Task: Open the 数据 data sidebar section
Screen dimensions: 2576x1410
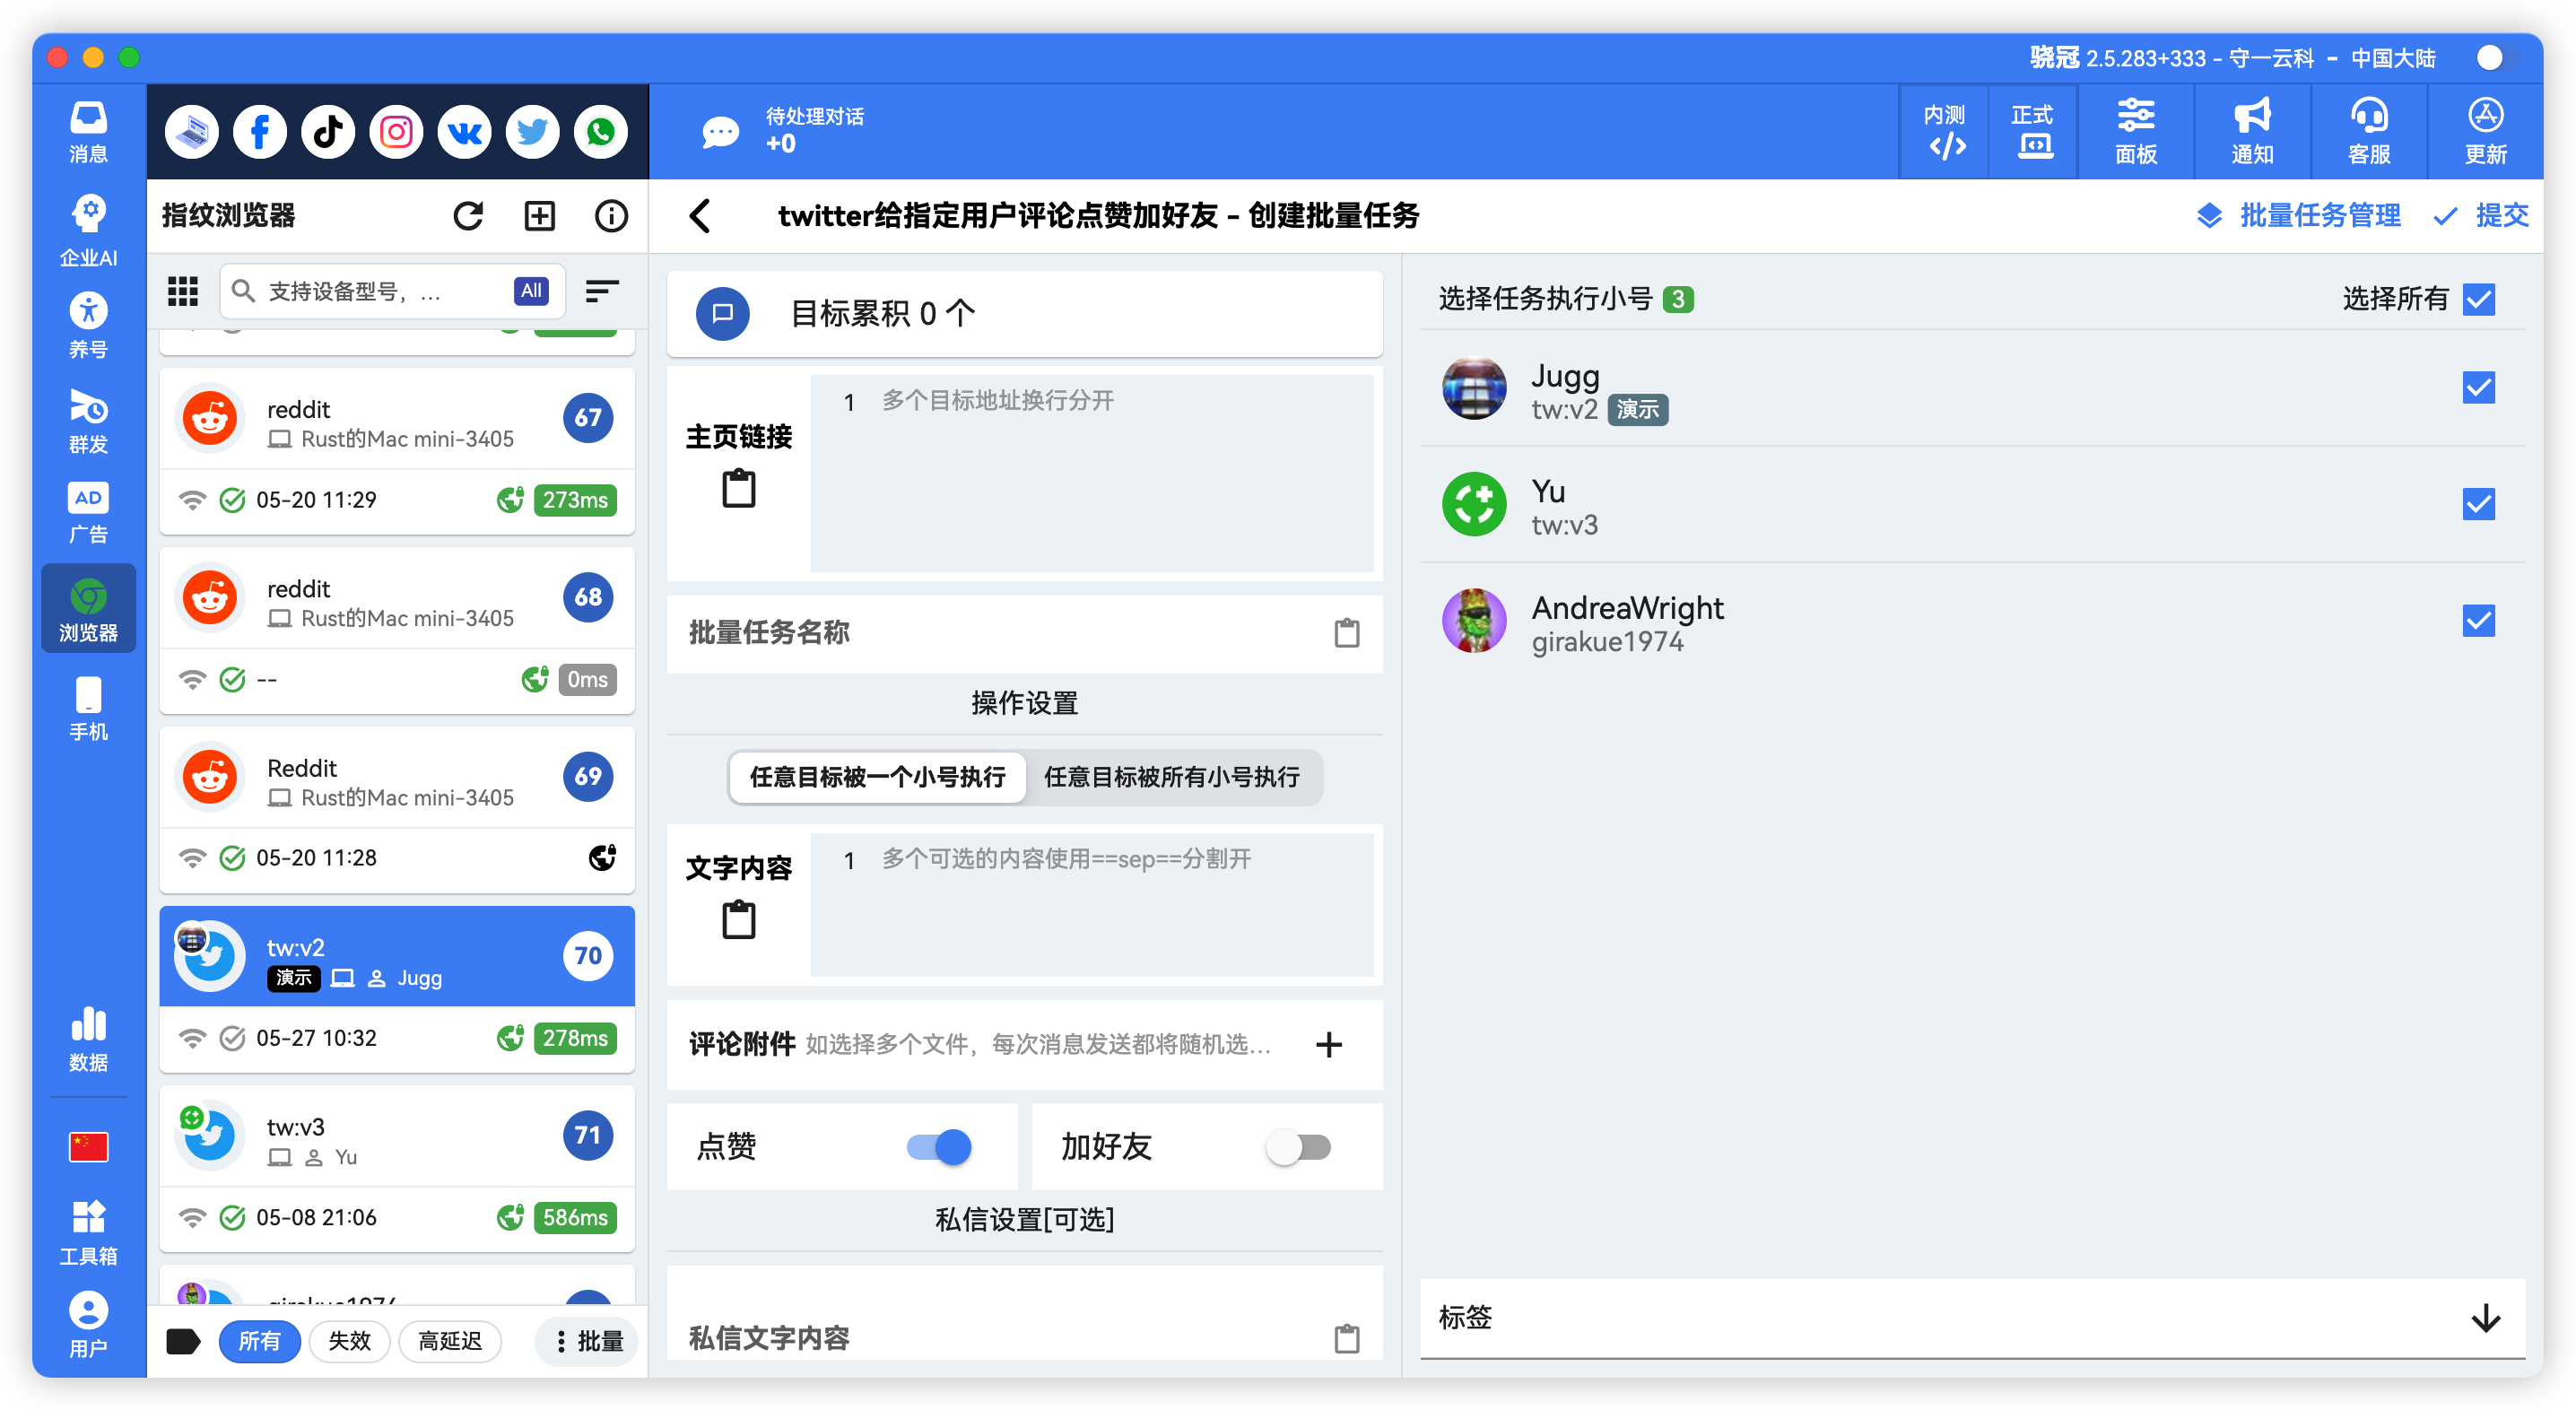Action: click(88, 1040)
